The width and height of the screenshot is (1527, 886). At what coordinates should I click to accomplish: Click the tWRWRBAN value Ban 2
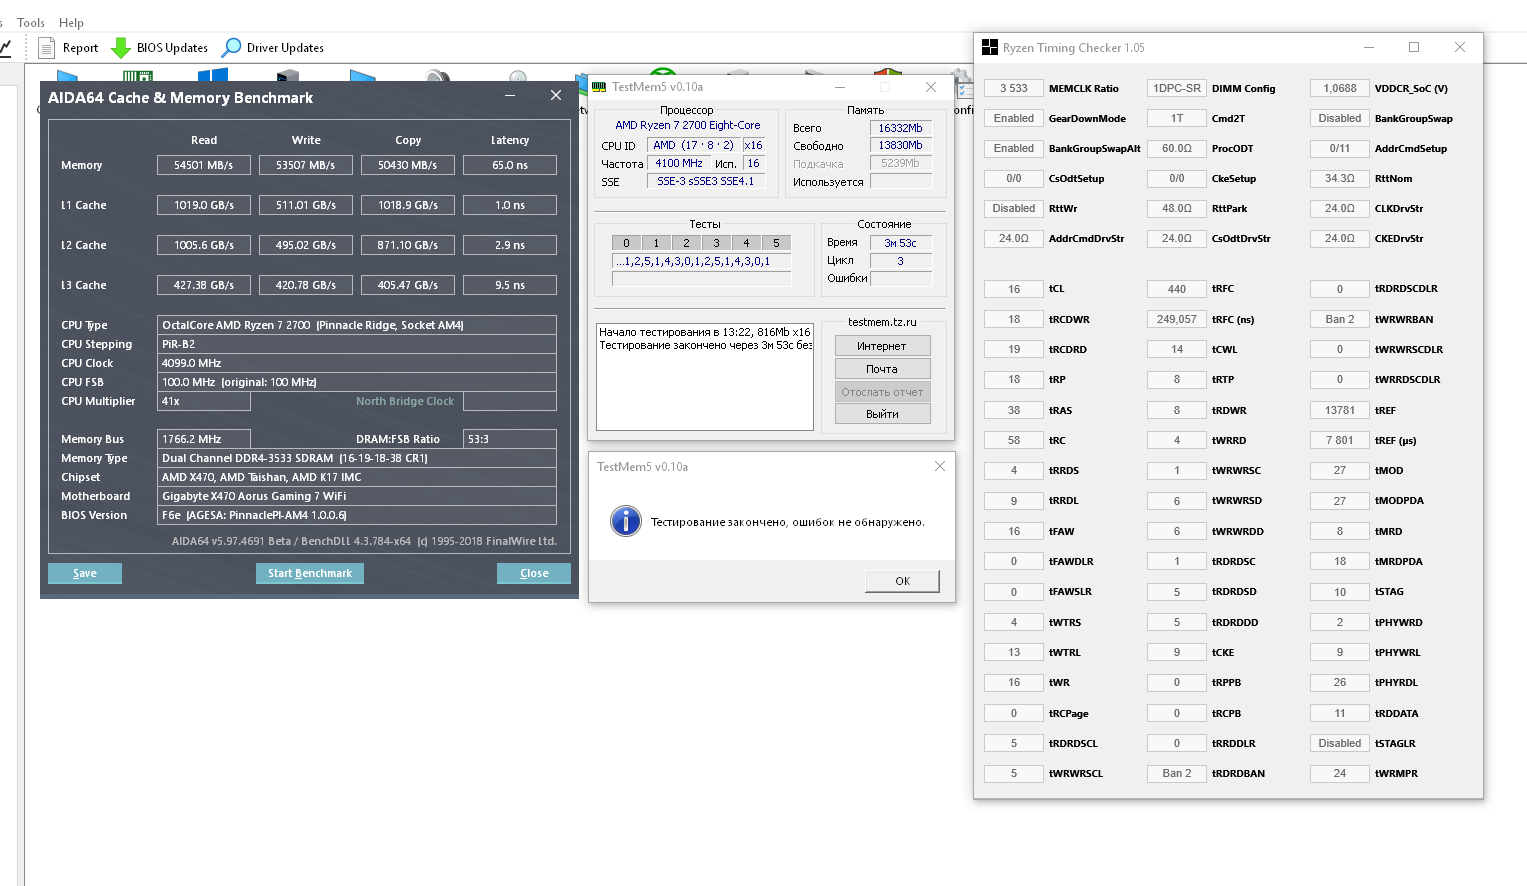1340,319
